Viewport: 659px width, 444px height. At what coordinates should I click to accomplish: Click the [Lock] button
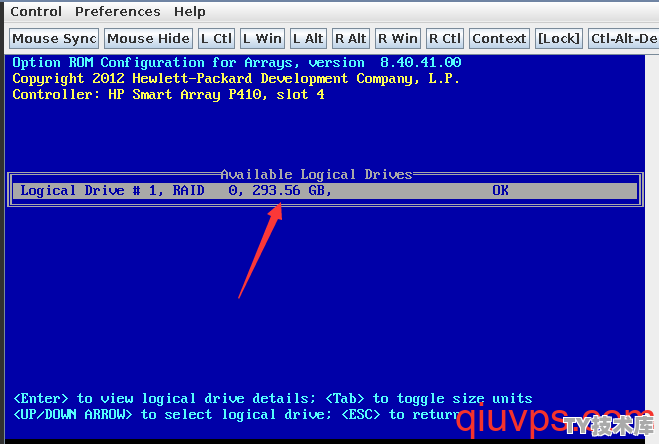pyautogui.click(x=559, y=39)
